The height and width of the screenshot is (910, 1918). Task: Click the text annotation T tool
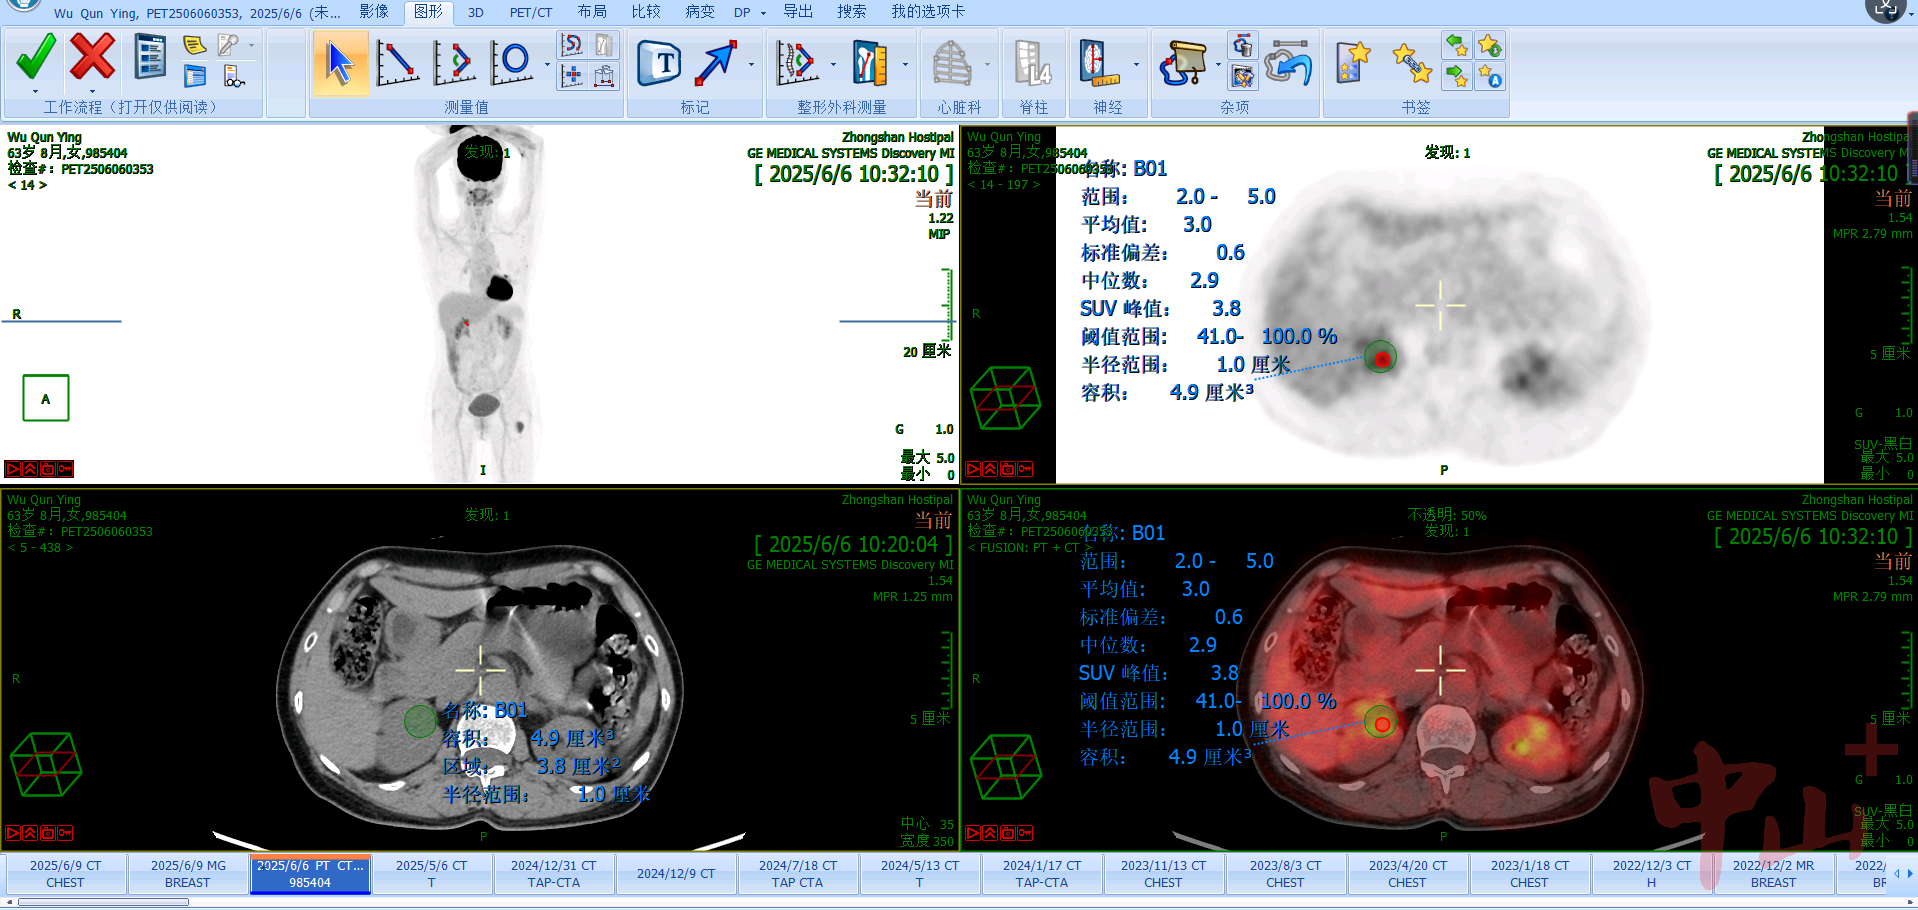coord(660,63)
